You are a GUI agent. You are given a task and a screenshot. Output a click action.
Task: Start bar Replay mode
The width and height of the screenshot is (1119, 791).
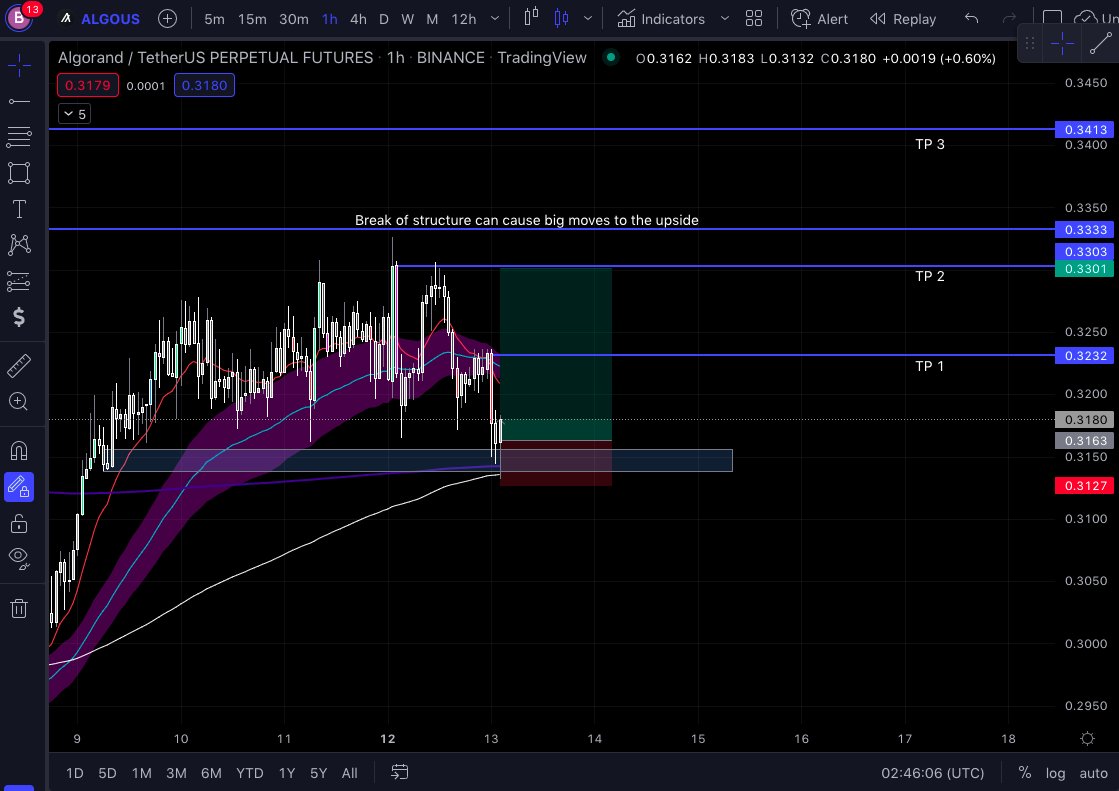click(x=903, y=19)
